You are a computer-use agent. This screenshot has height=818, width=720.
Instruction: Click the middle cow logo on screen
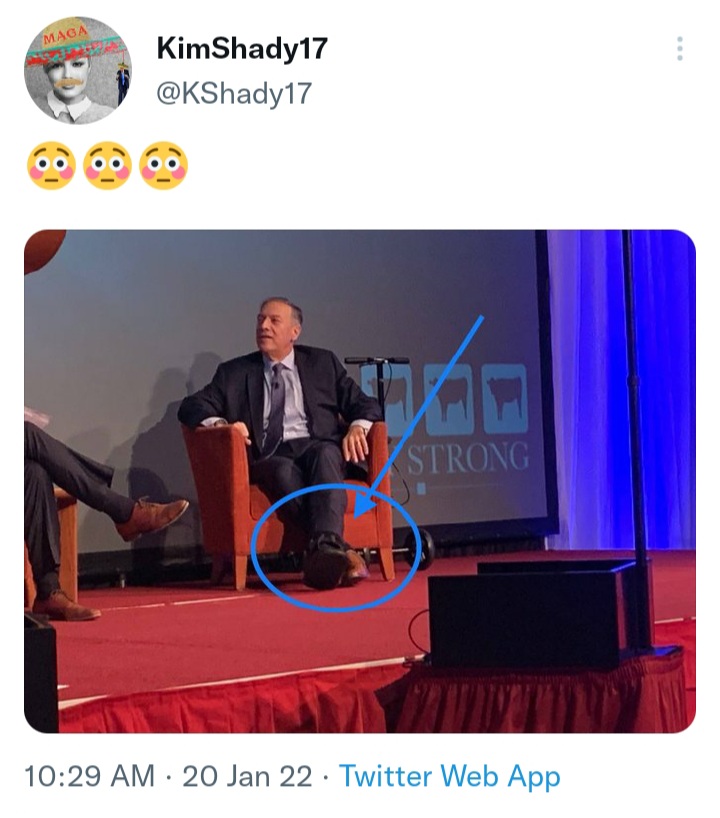pyautogui.click(x=448, y=399)
